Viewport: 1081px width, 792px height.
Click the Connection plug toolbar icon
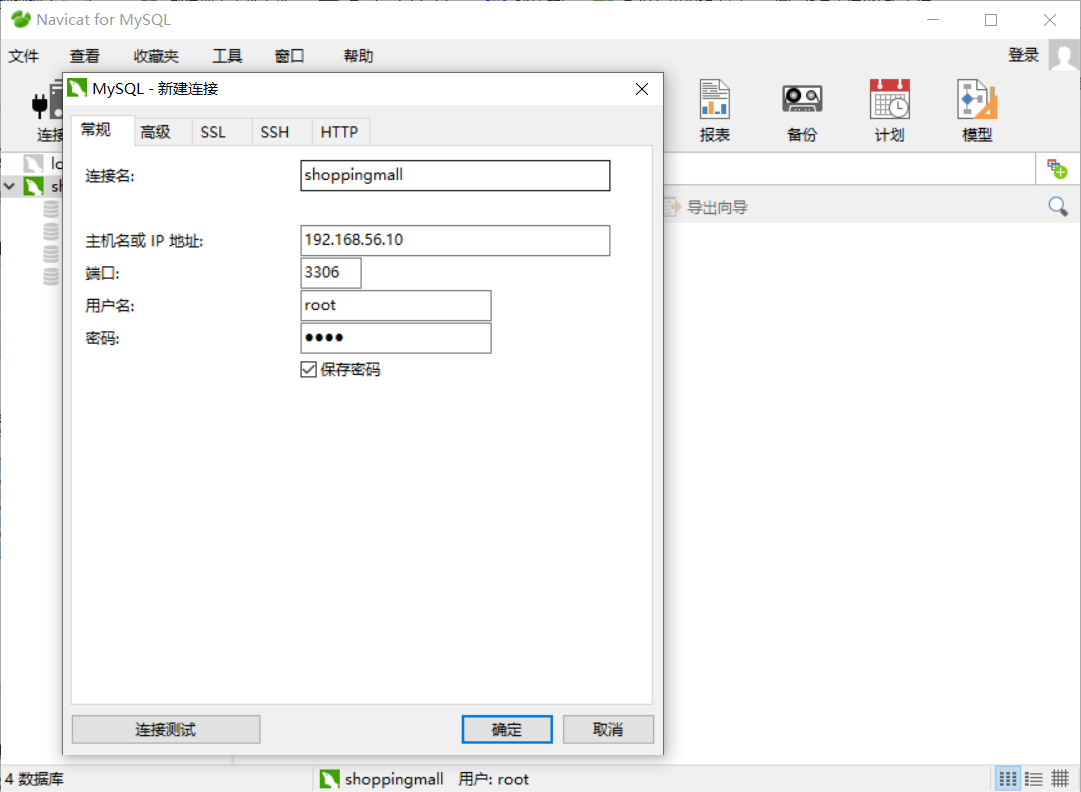pos(47,102)
